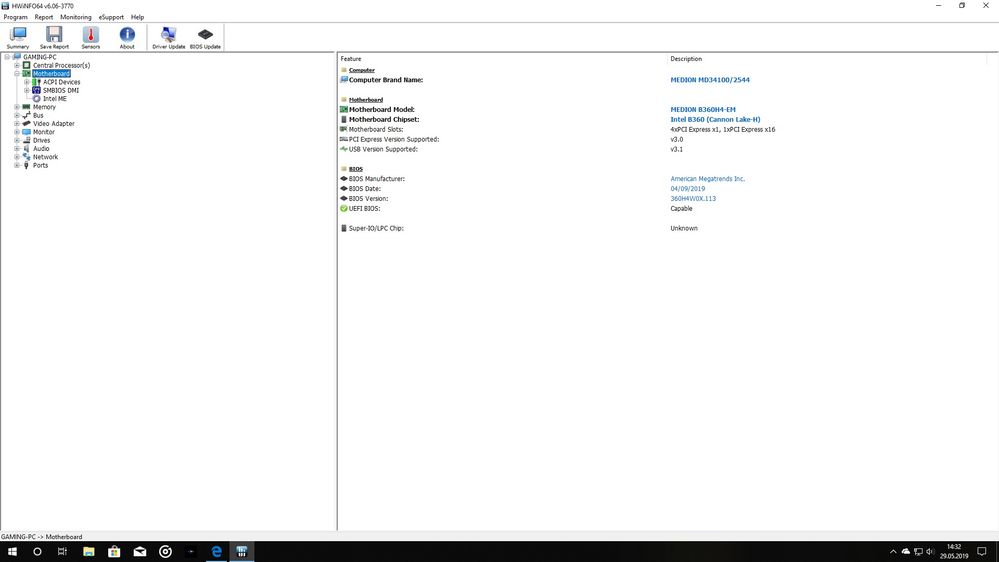The width and height of the screenshot is (999, 562).
Task: Click the Feature column header
Action: [x=351, y=59]
